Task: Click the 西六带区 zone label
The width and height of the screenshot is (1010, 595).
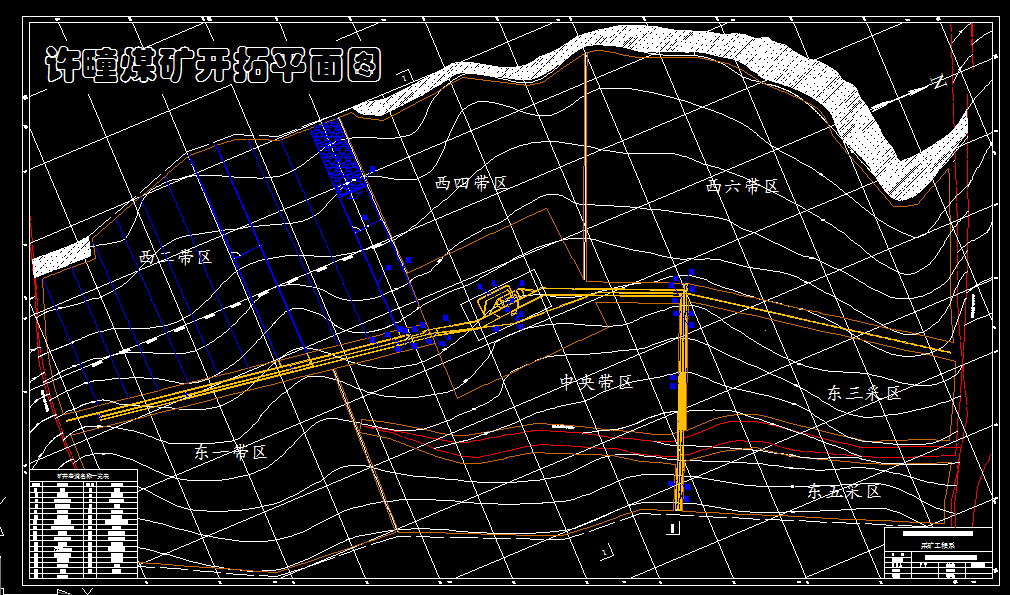Action: tap(742, 187)
